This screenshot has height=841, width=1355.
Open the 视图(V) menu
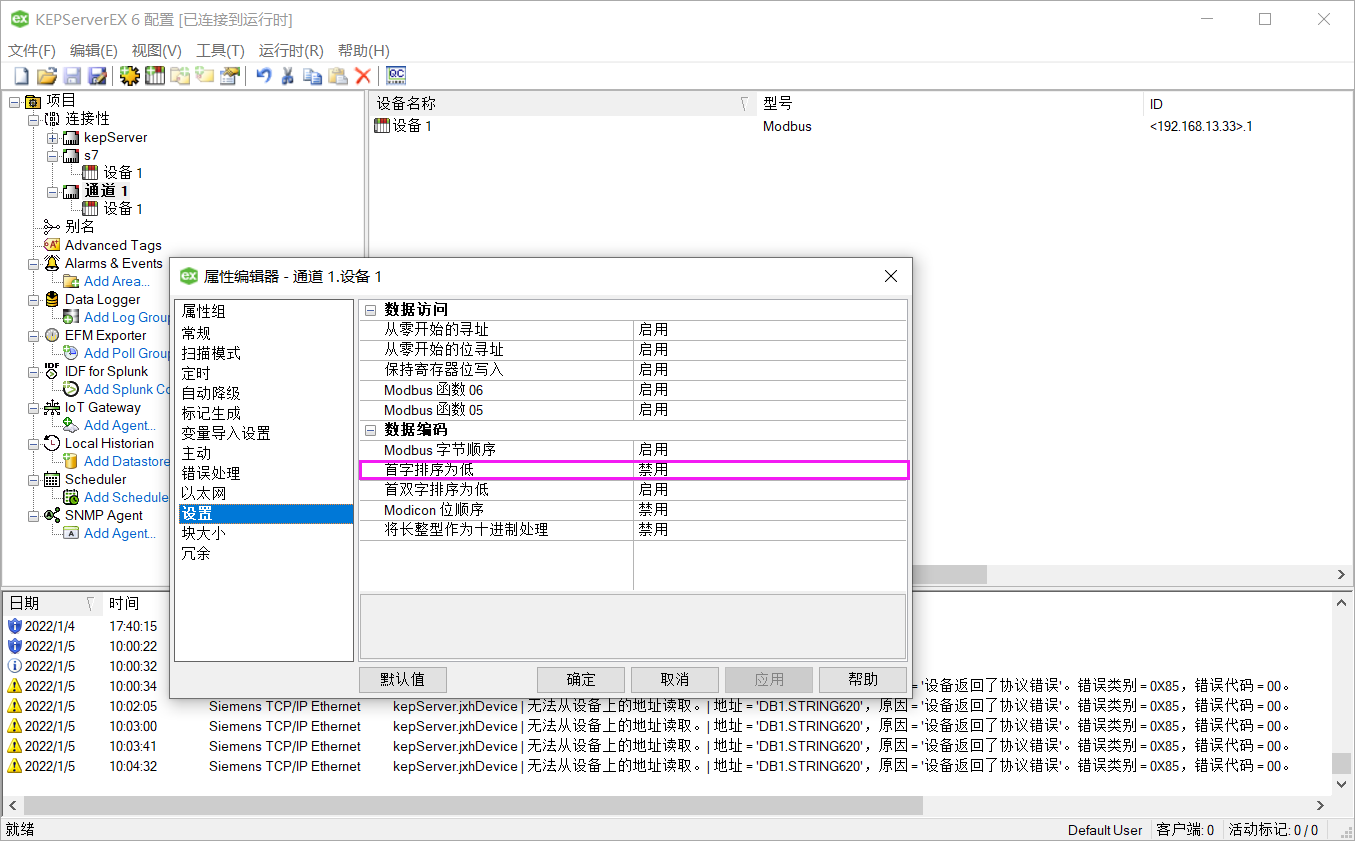click(x=157, y=51)
